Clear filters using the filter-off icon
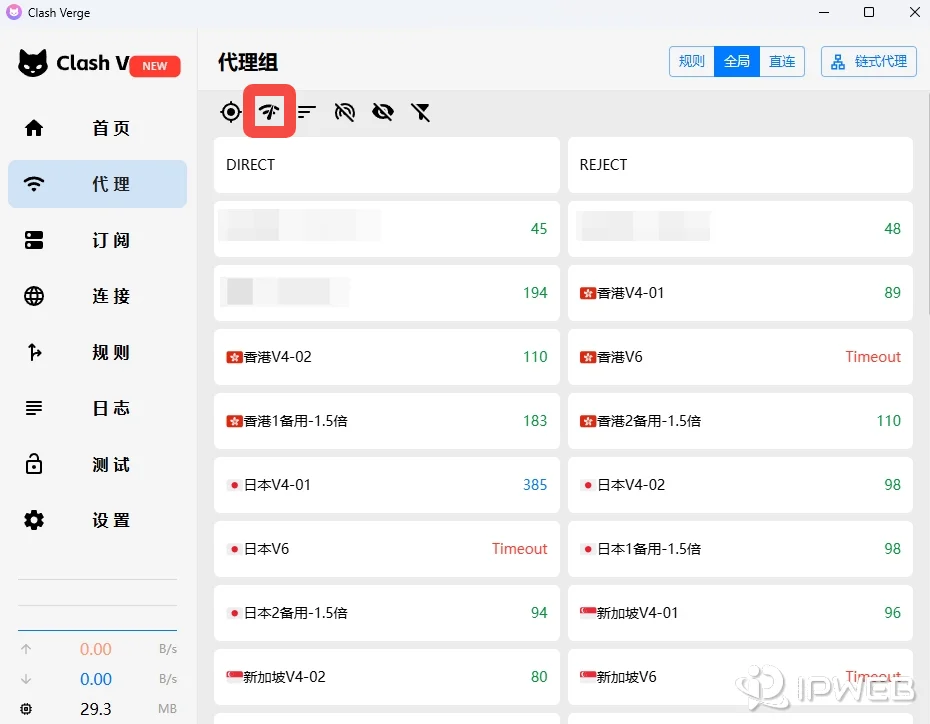The width and height of the screenshot is (930, 724). (x=420, y=112)
